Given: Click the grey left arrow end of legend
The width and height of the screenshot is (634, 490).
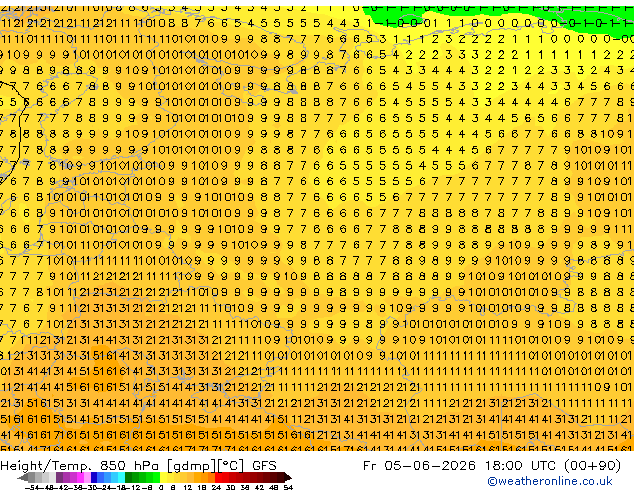Looking at the screenshot, I should 22,477.
